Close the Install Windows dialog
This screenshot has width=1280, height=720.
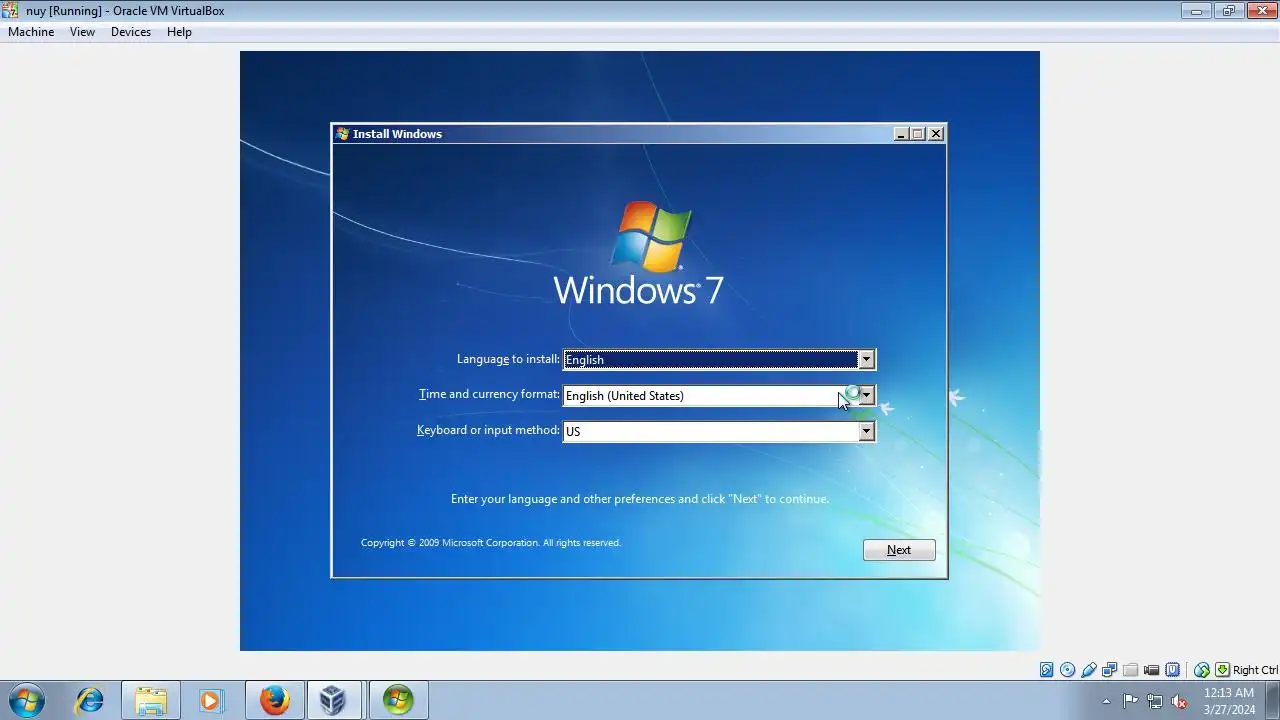[x=936, y=134]
